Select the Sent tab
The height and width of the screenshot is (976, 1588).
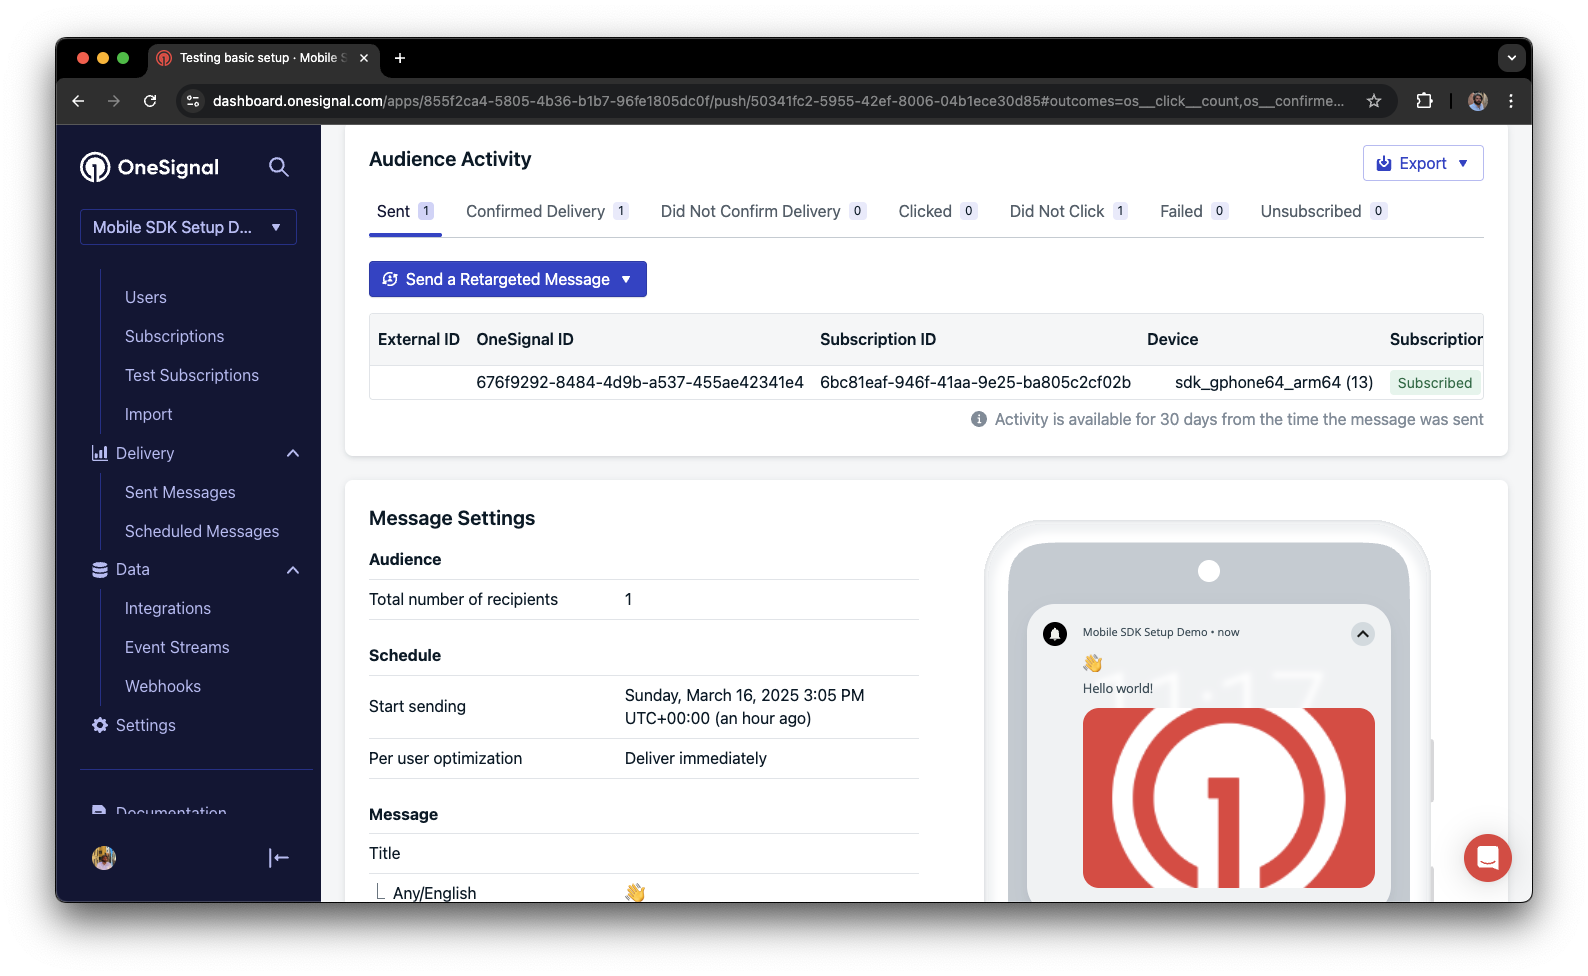click(x=405, y=211)
